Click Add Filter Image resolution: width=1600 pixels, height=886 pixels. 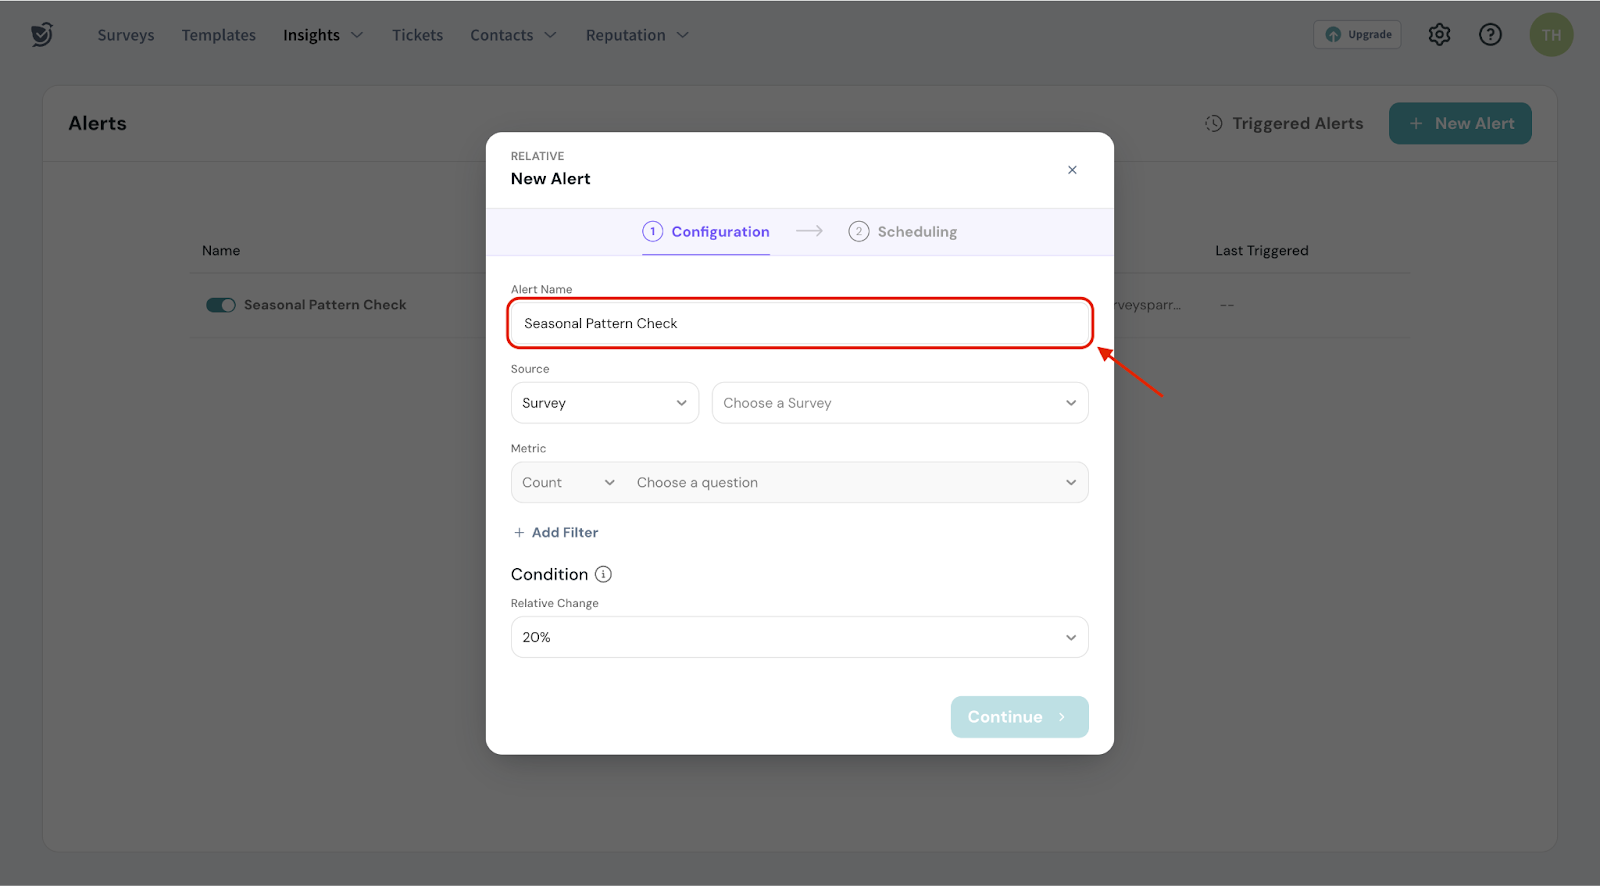556,533
